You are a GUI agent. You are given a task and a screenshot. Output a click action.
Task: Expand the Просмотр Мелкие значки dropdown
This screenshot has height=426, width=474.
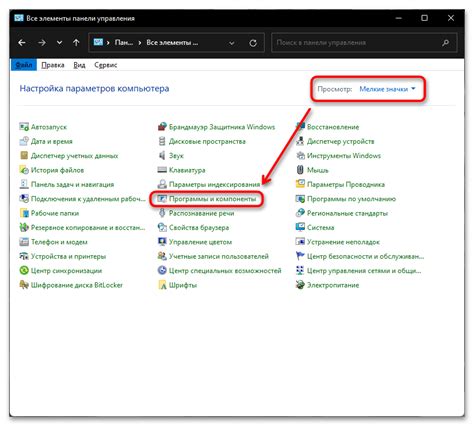388,89
